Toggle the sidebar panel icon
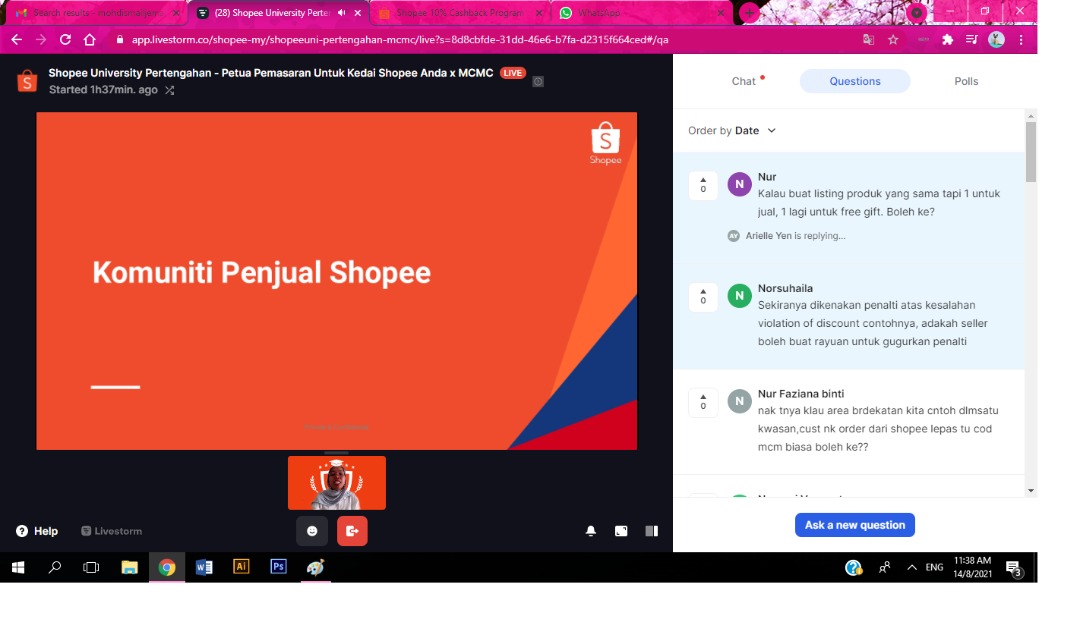Screen dimensions: 1080x619 click(651, 531)
